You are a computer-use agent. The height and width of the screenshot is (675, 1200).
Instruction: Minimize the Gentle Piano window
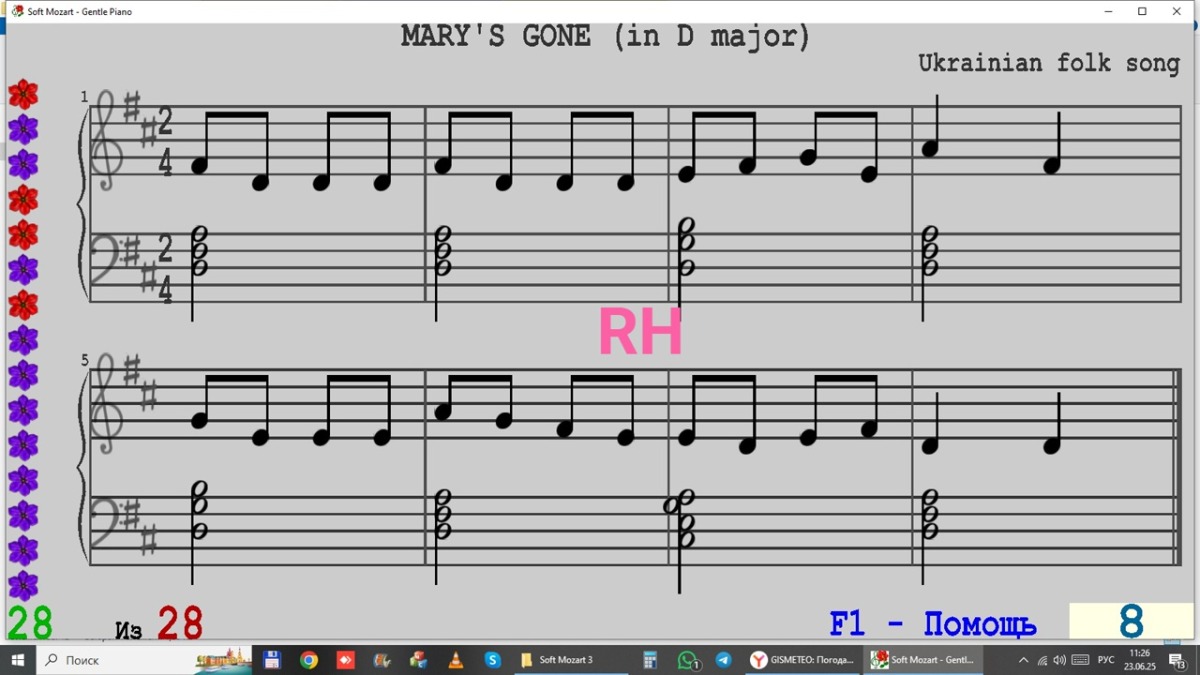(x=1109, y=12)
